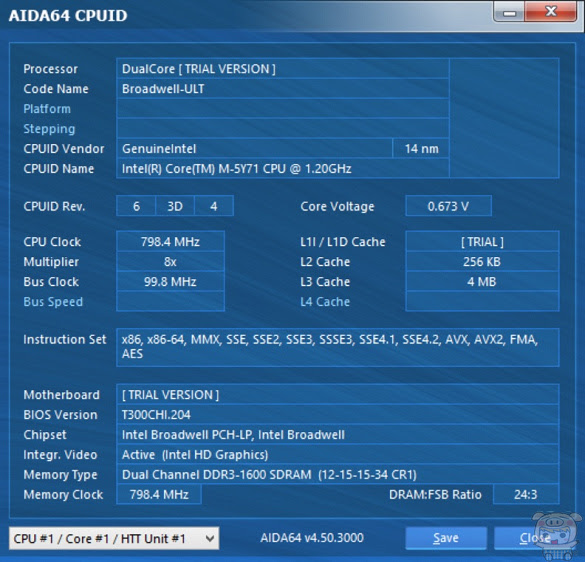Click the AIDA64 v4.50.3000 version text
This screenshot has width=585, height=562.
[312, 538]
